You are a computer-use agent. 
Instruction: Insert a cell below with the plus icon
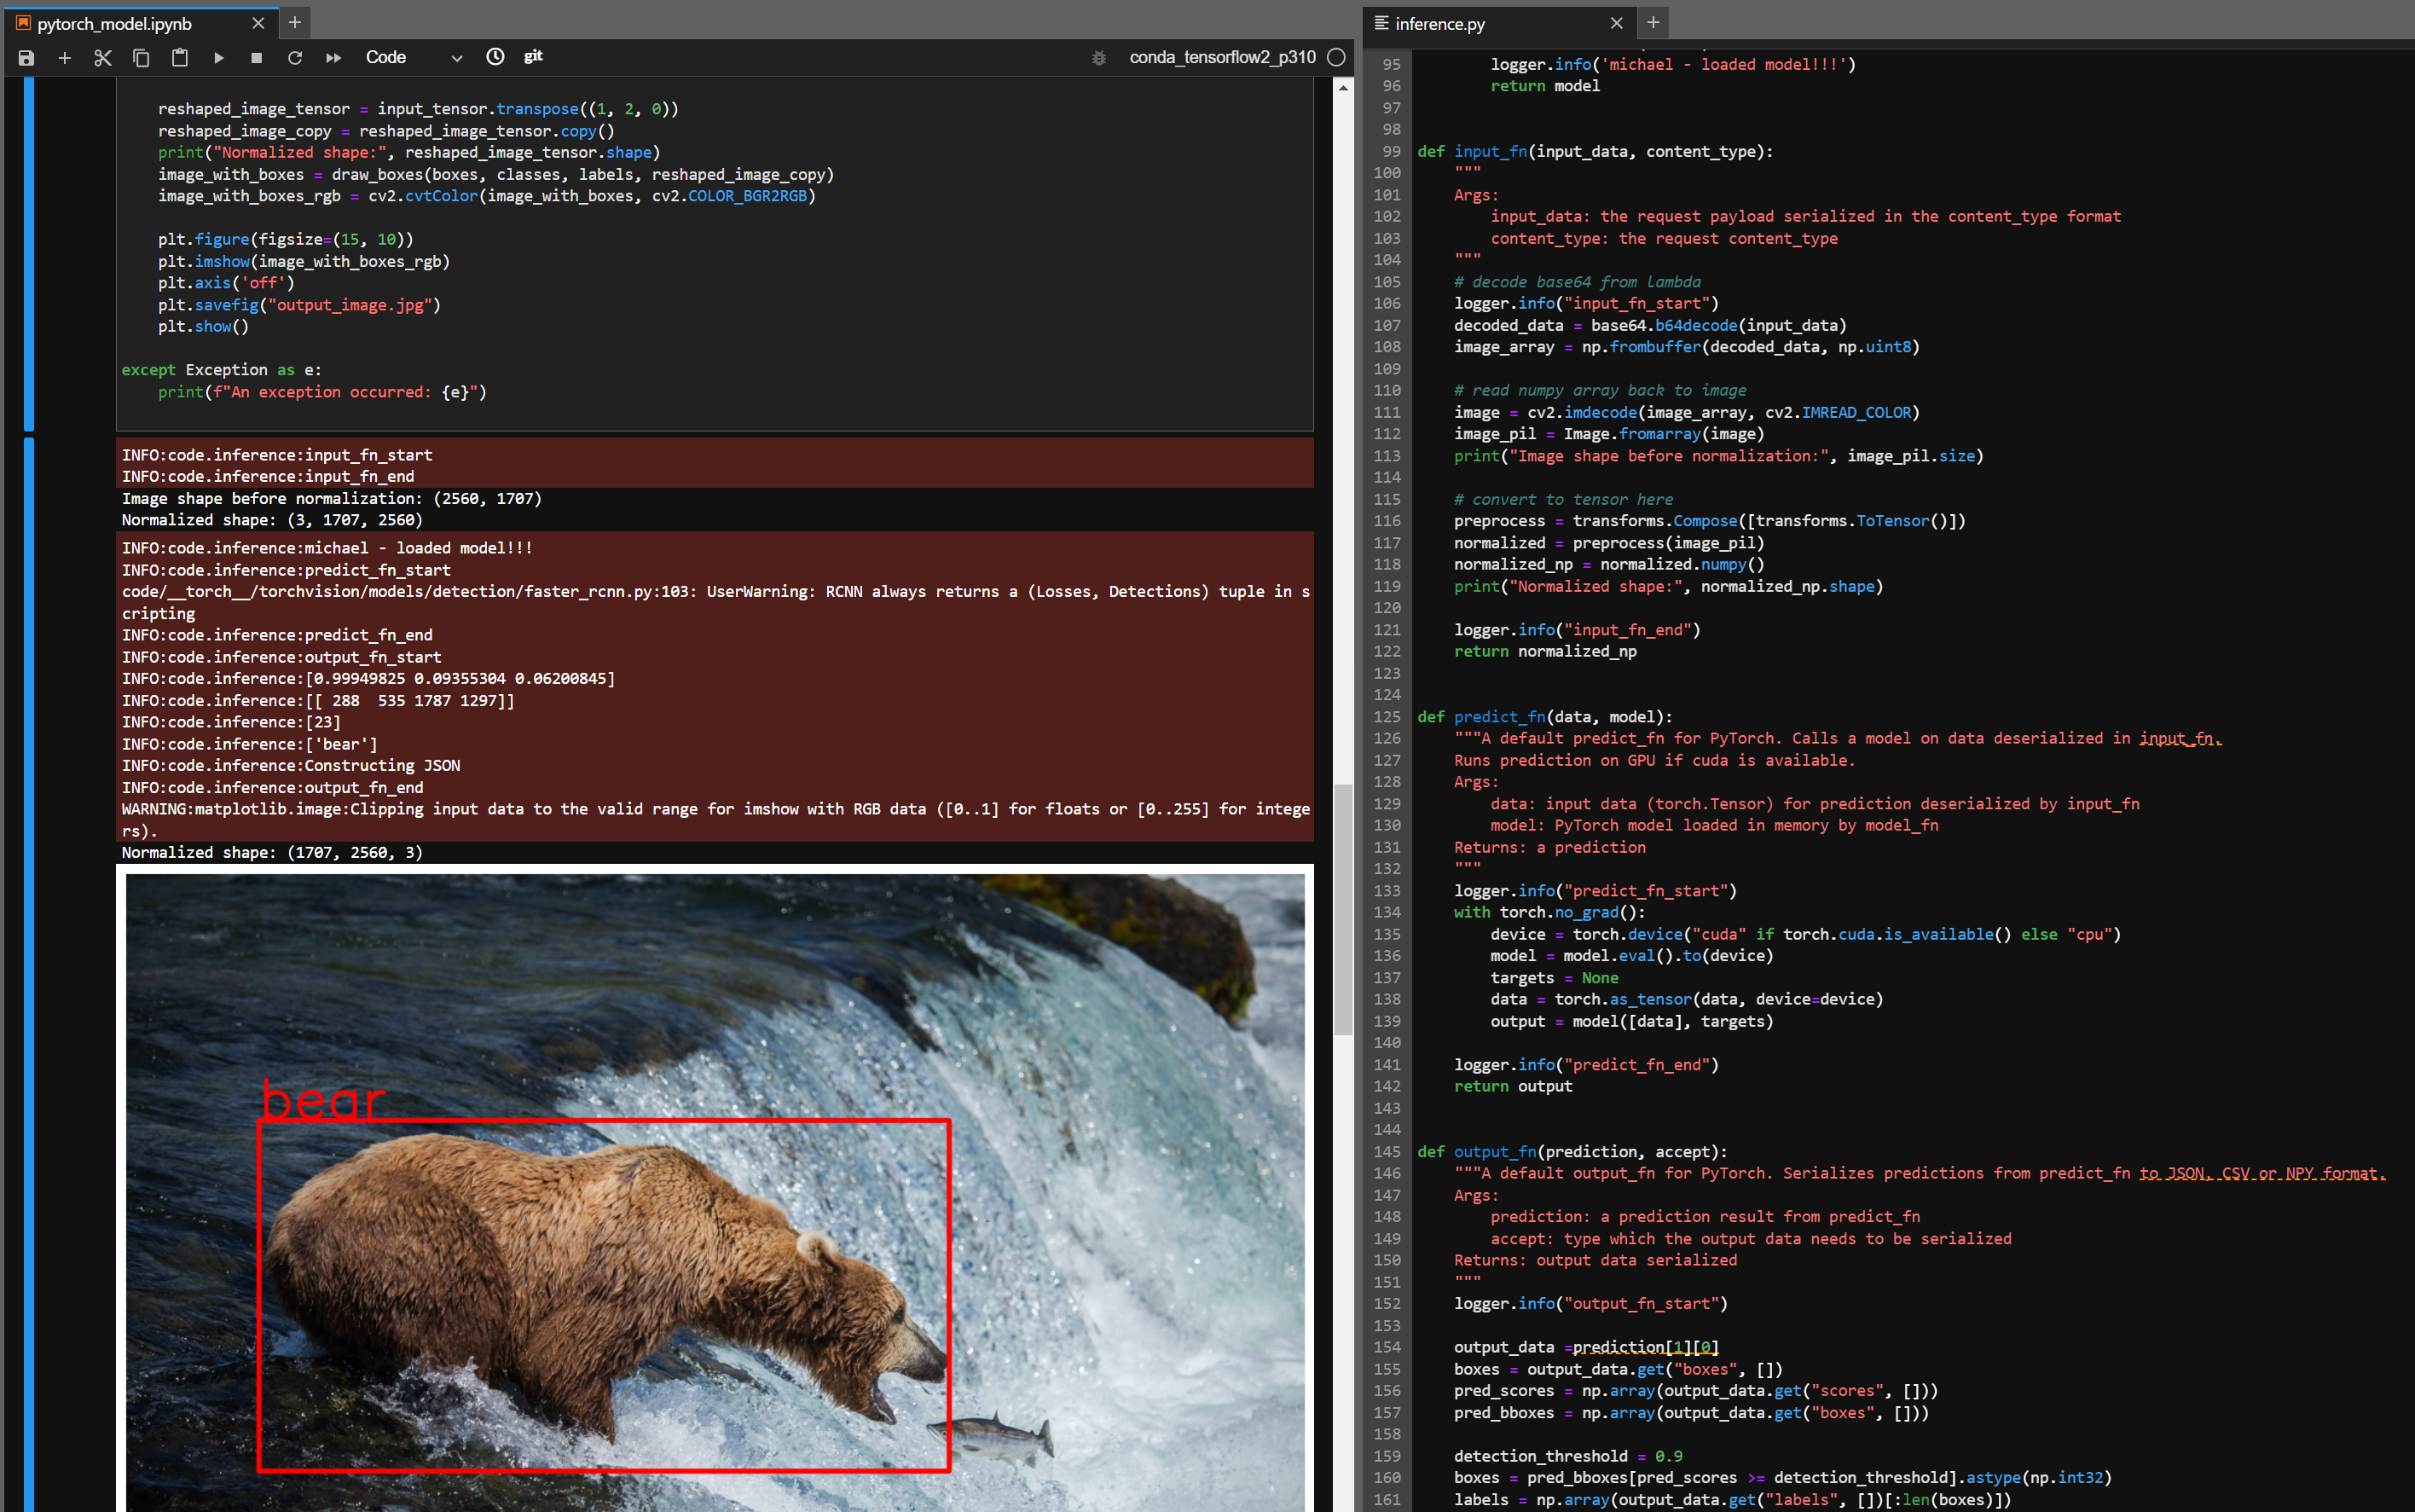[x=65, y=58]
